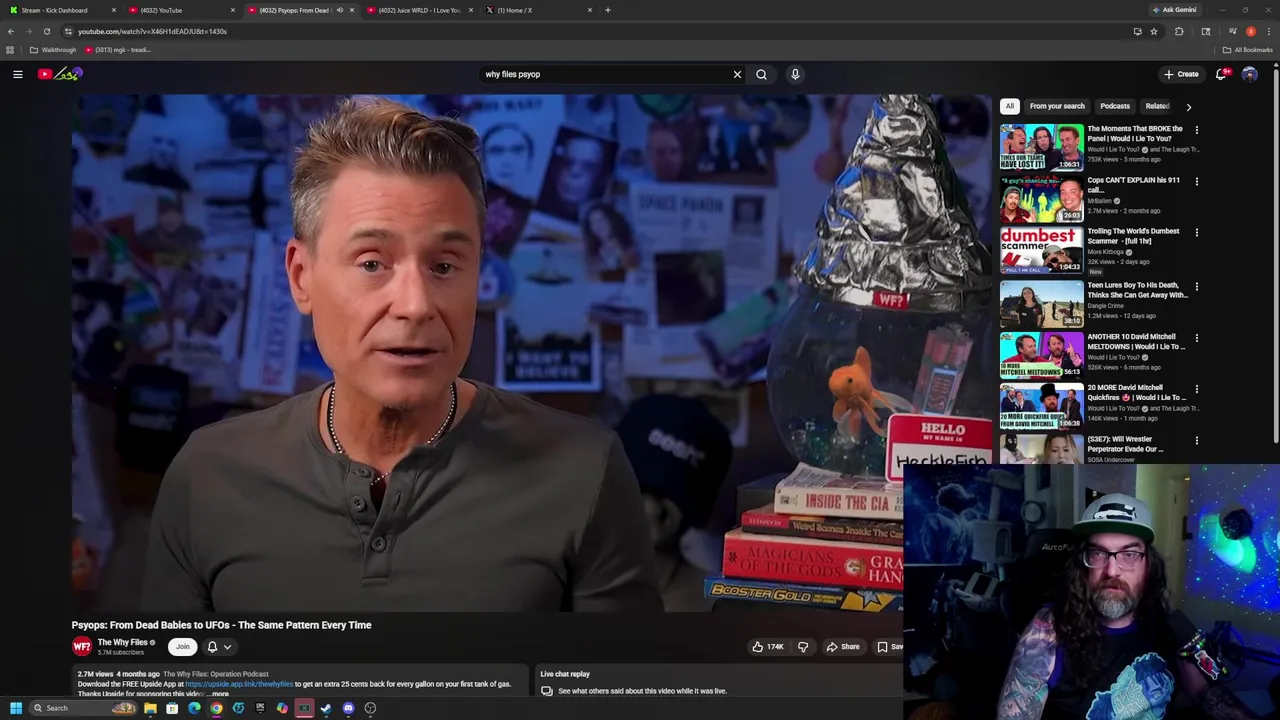This screenshot has width=1280, height=720.
Task: Show more filter chips with arrow
Action: pos(1188,106)
